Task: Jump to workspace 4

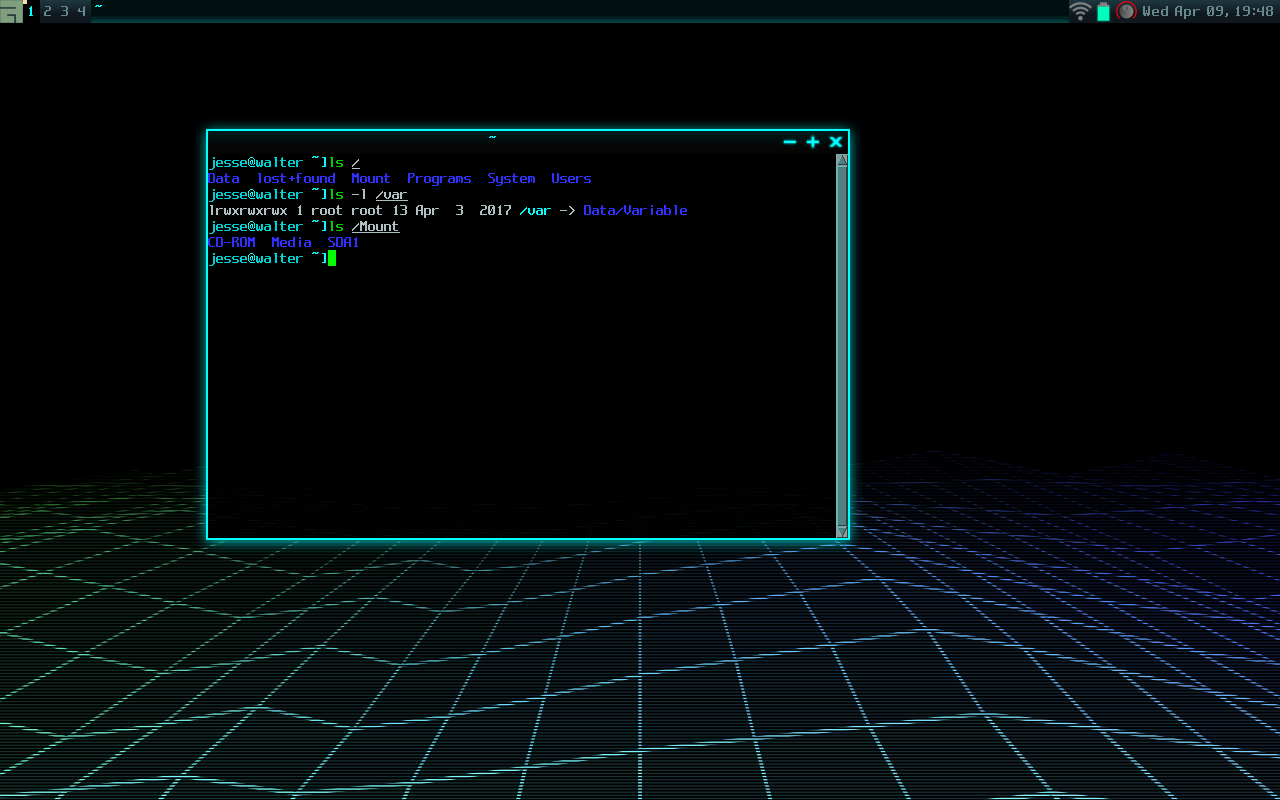Action: point(81,11)
